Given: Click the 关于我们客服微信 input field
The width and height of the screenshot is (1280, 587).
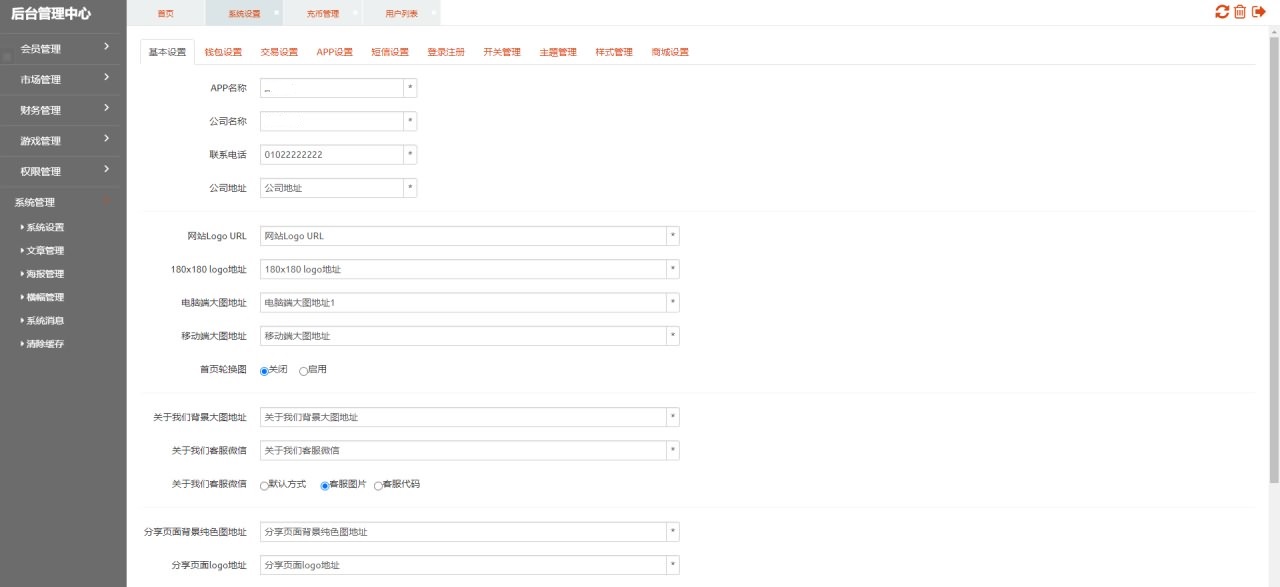Looking at the screenshot, I should (x=463, y=451).
